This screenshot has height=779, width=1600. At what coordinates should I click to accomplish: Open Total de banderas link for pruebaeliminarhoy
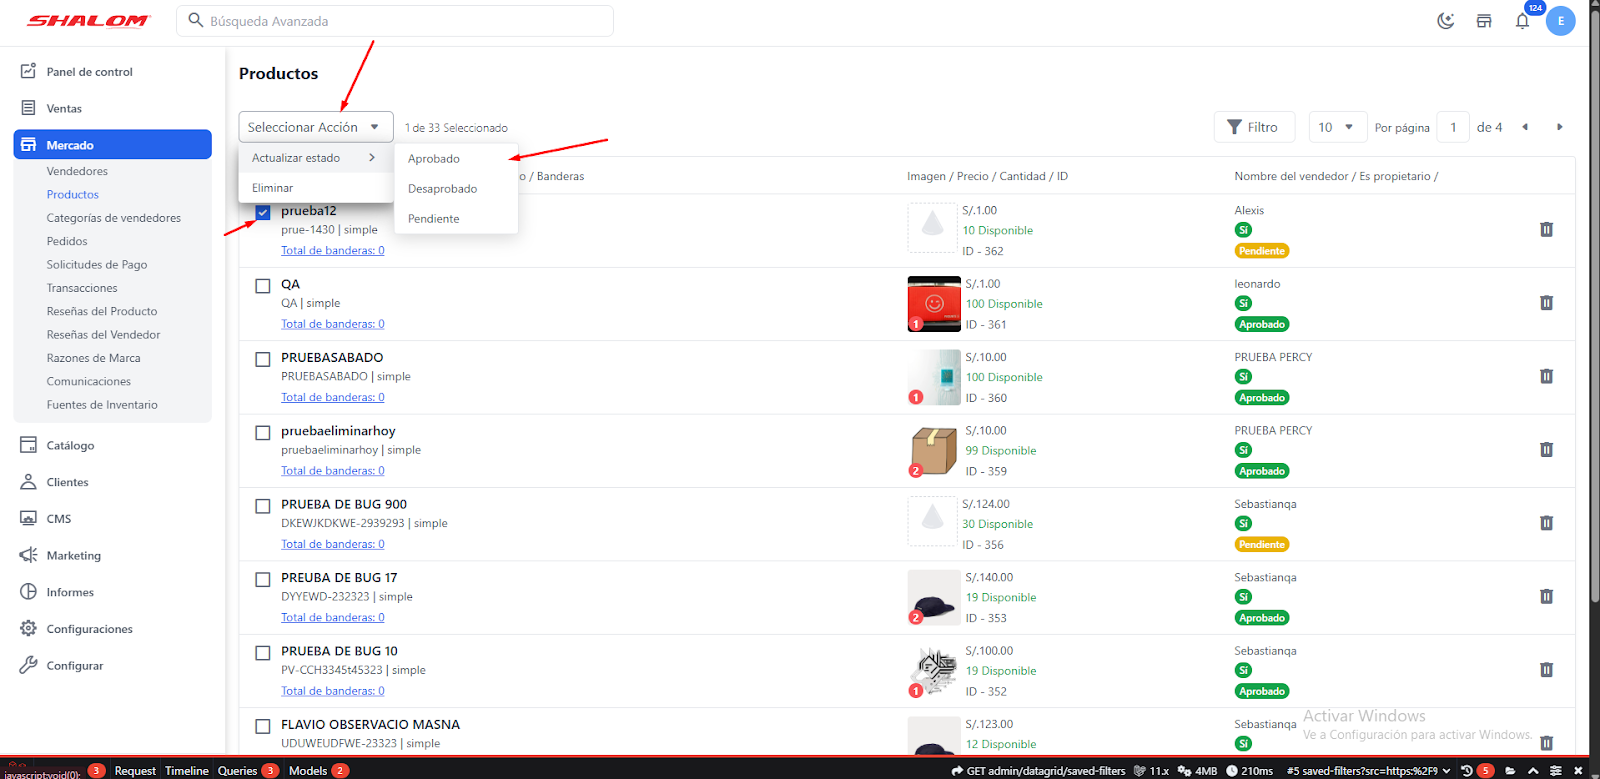click(332, 471)
